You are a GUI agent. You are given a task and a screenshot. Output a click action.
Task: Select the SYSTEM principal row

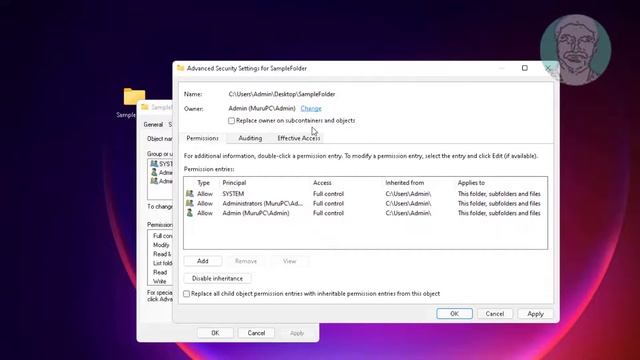pyautogui.click(x=365, y=194)
